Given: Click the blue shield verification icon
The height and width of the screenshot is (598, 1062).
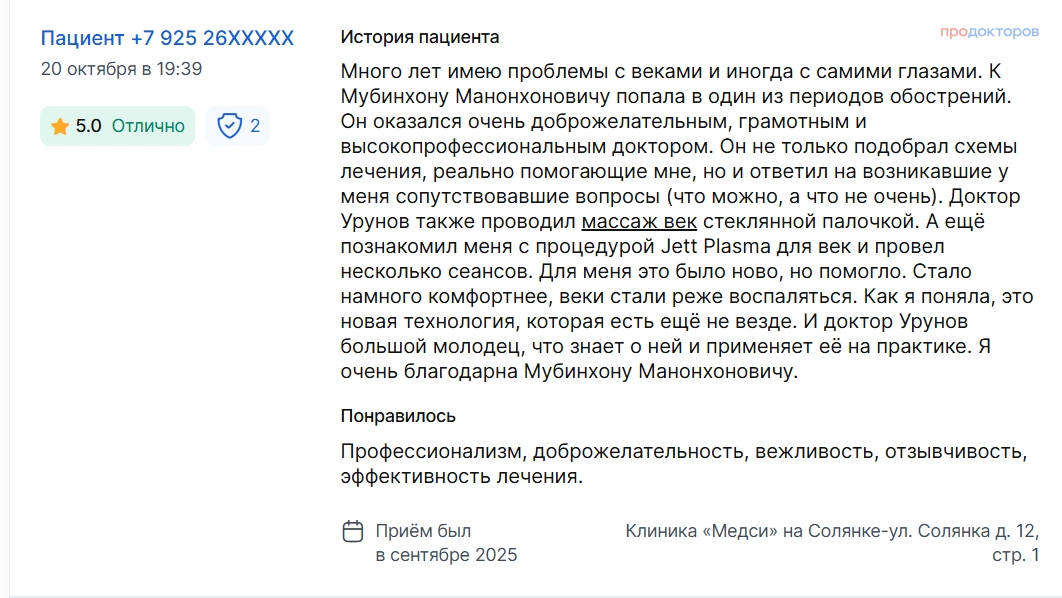Looking at the screenshot, I should [230, 126].
